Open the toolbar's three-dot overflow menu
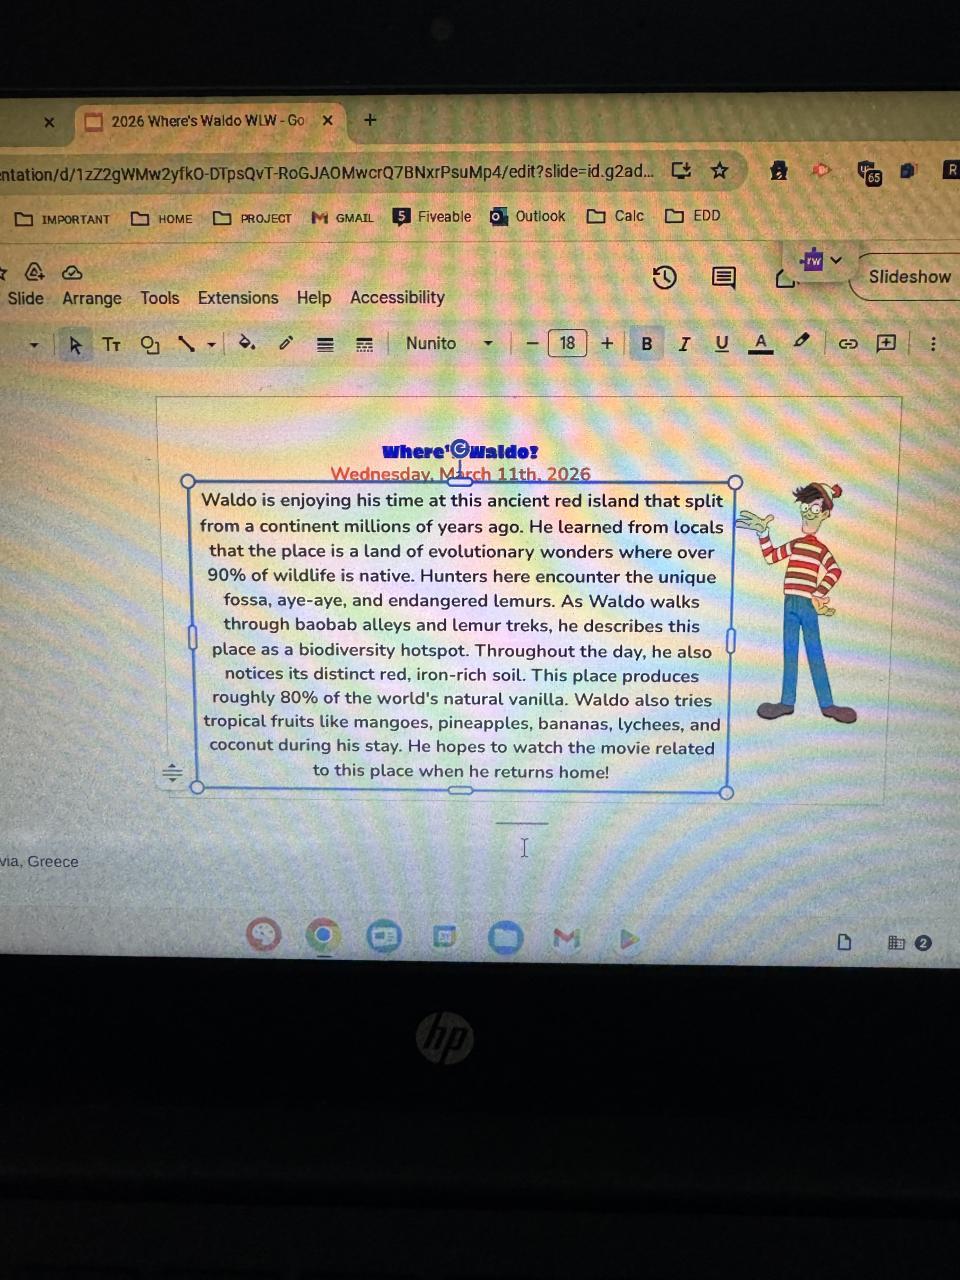The width and height of the screenshot is (960, 1280). [933, 344]
